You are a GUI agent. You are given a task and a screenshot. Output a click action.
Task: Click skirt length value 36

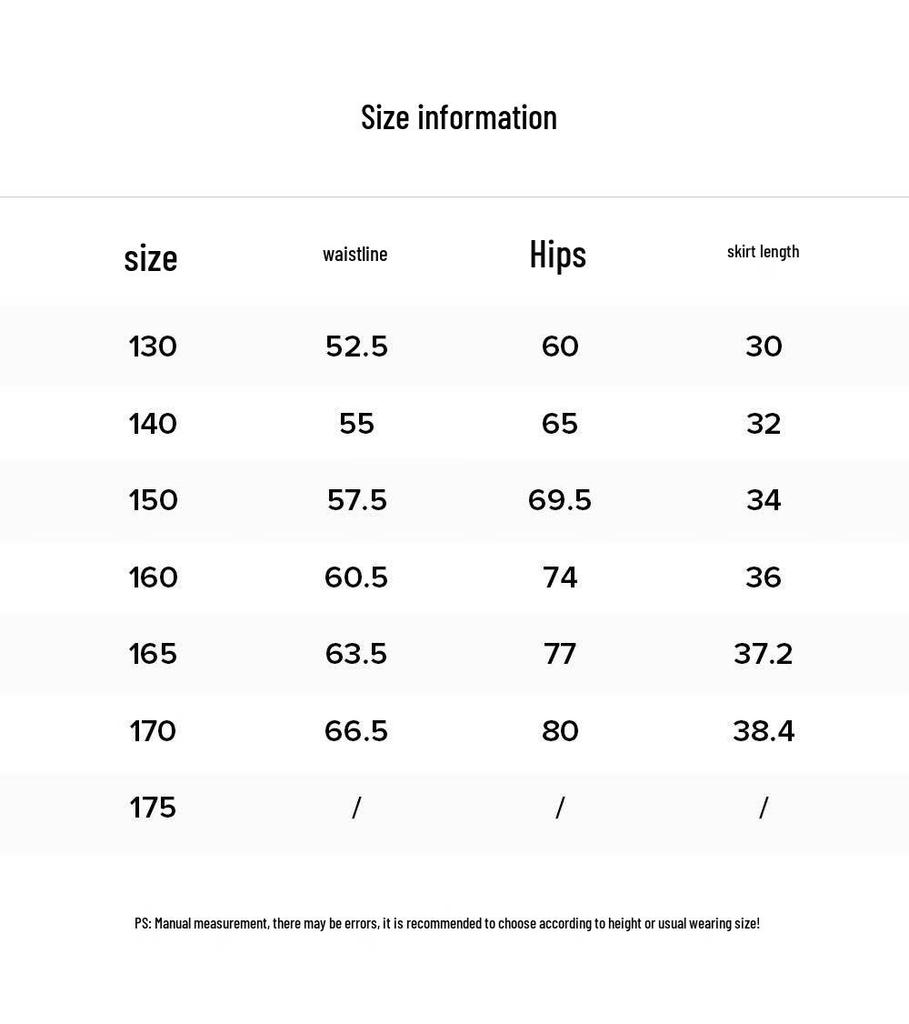tap(763, 577)
